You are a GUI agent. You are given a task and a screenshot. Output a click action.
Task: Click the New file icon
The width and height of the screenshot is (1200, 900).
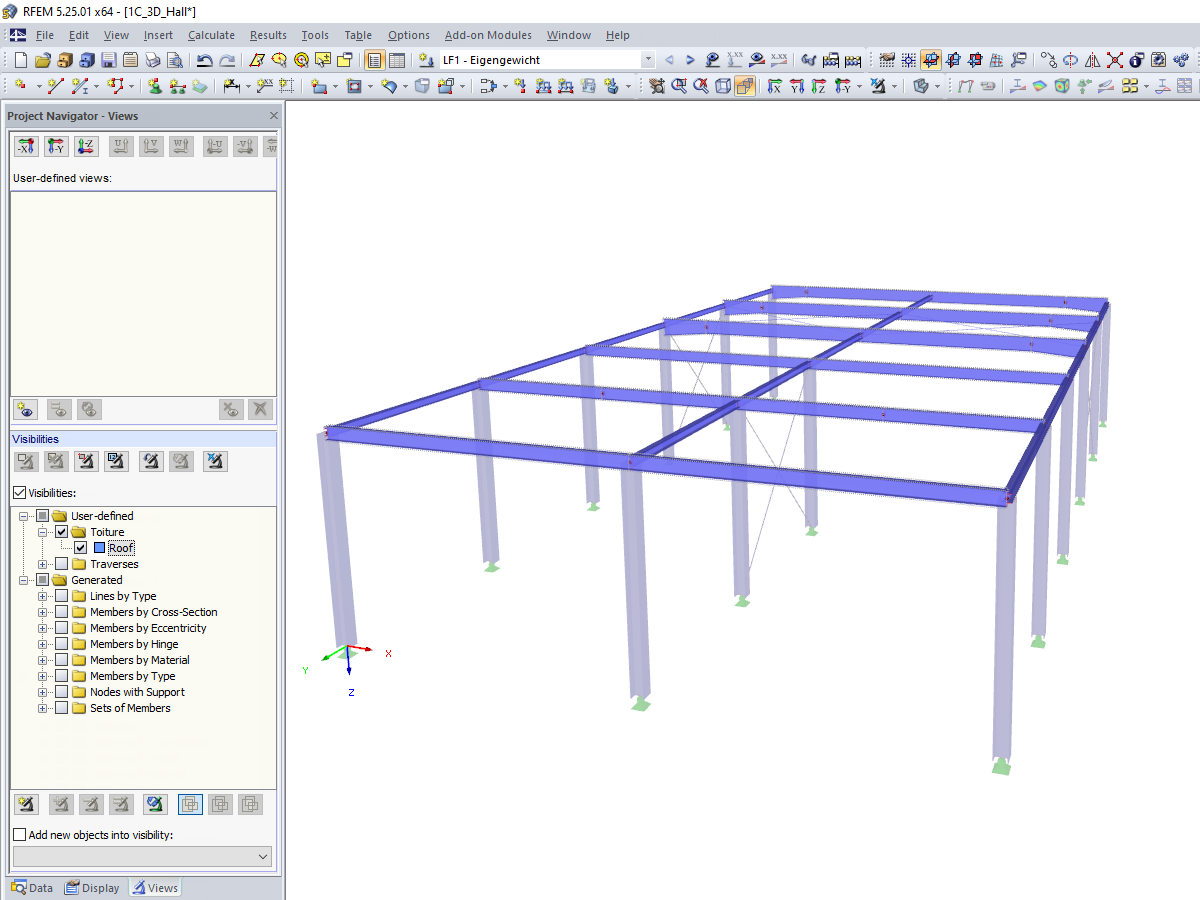tap(21, 60)
